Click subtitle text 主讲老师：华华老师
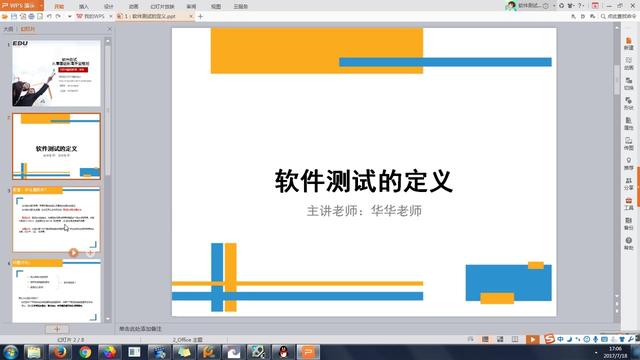 364,211
